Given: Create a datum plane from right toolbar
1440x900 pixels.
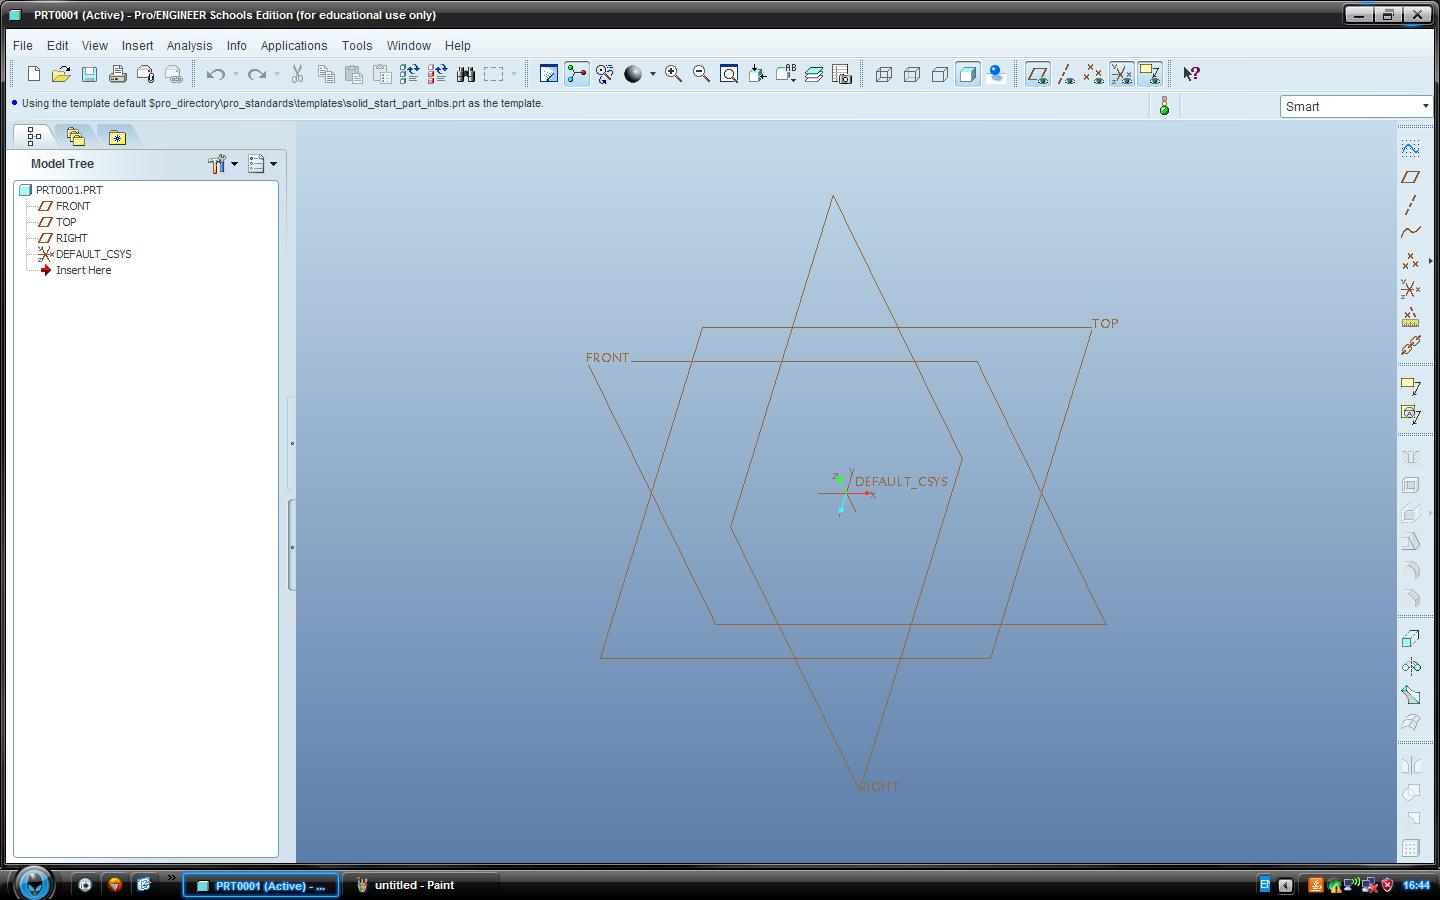Looking at the screenshot, I should pos(1410,177).
